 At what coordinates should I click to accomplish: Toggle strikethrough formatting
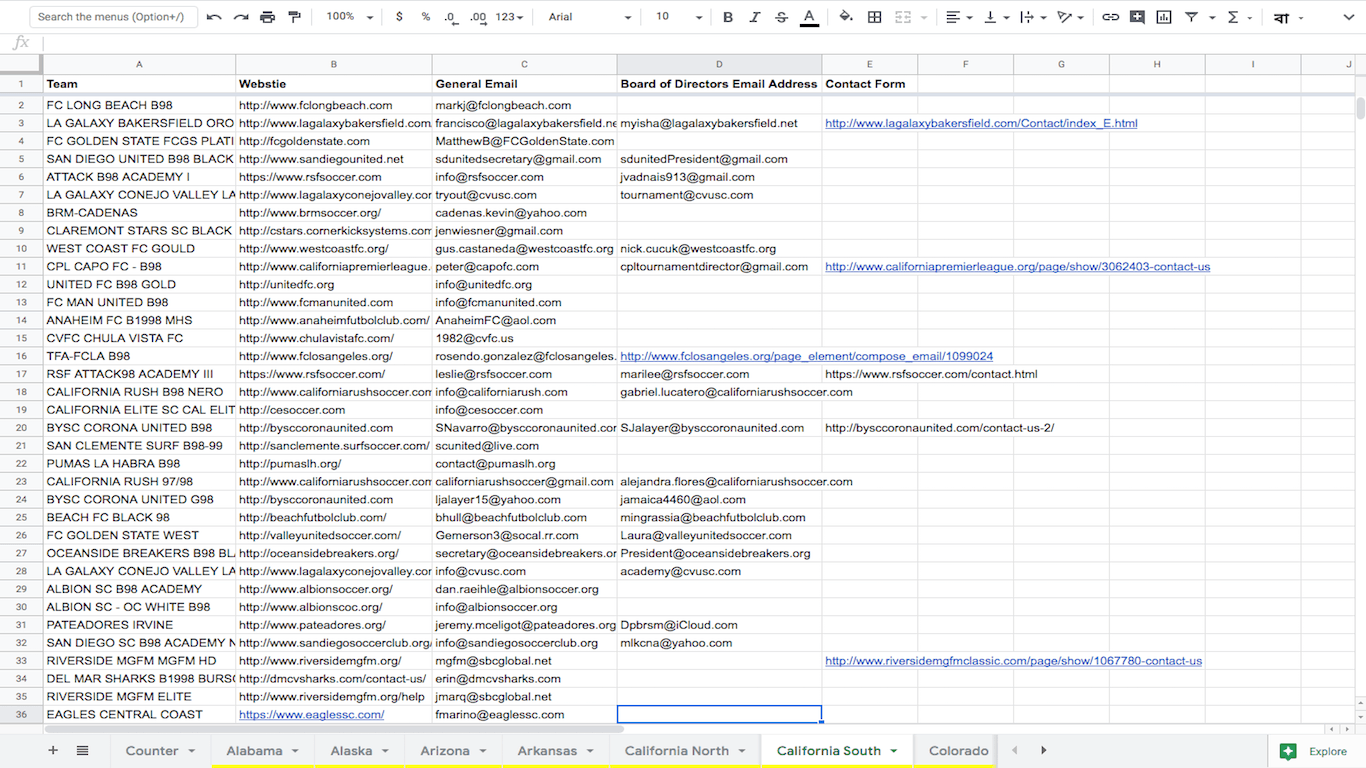point(782,17)
